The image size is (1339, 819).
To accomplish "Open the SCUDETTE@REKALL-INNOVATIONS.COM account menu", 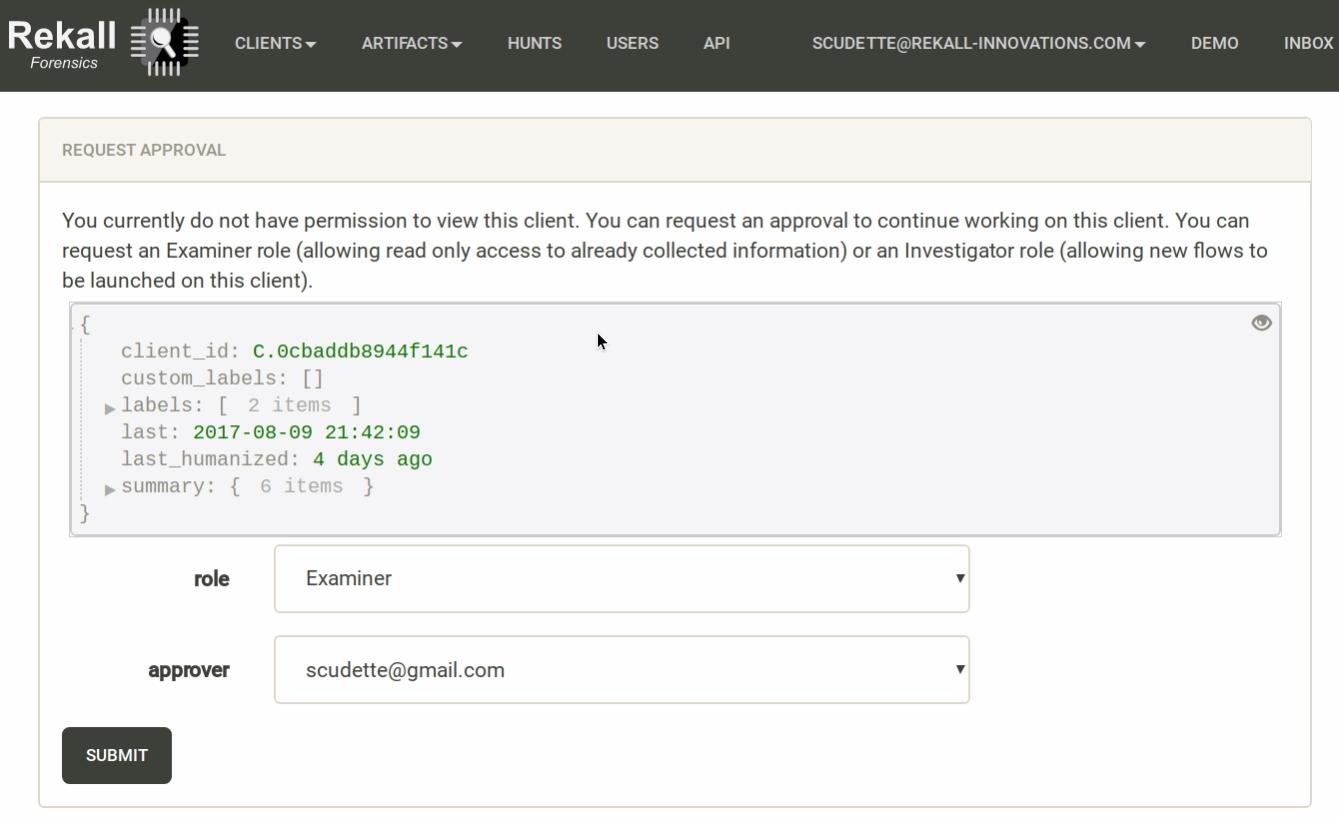I will [x=978, y=43].
